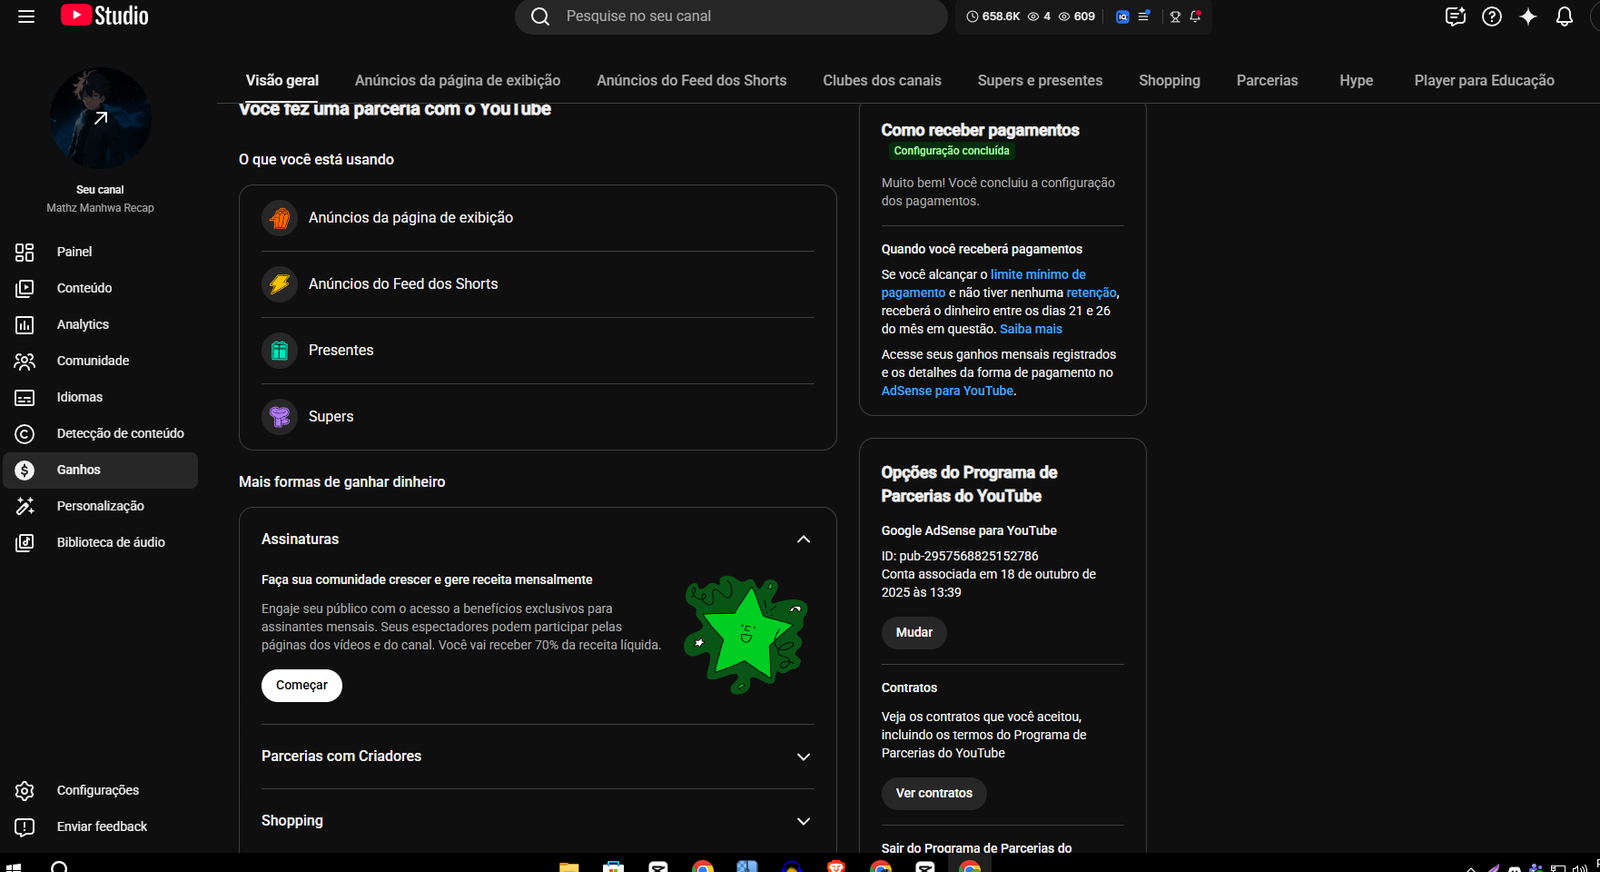Switch to the Visão geral tab
This screenshot has width=1600, height=872.
tap(282, 80)
